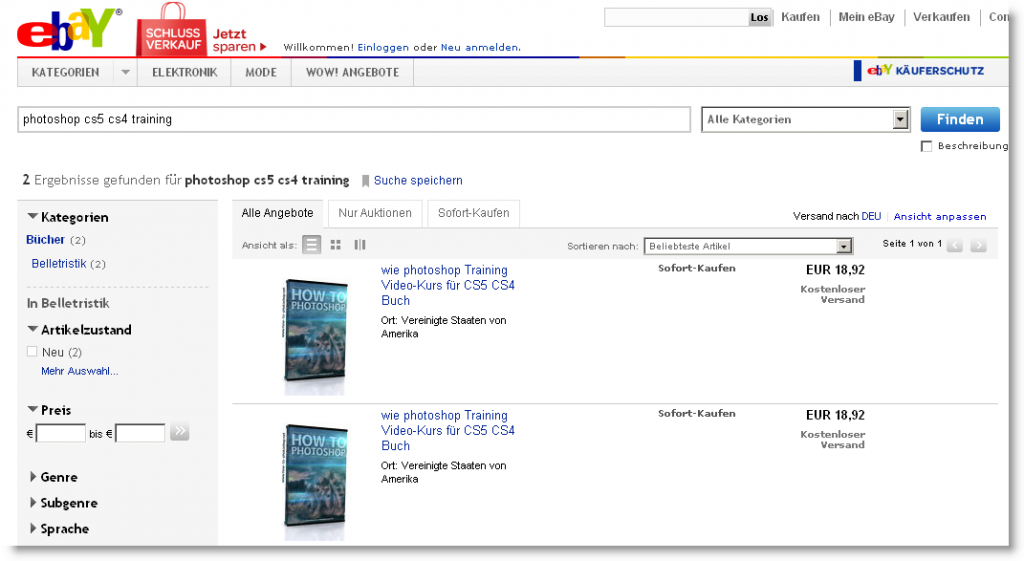The width and height of the screenshot is (1024, 561).
Task: Expand the Subgenre filter
Action: click(x=33, y=502)
